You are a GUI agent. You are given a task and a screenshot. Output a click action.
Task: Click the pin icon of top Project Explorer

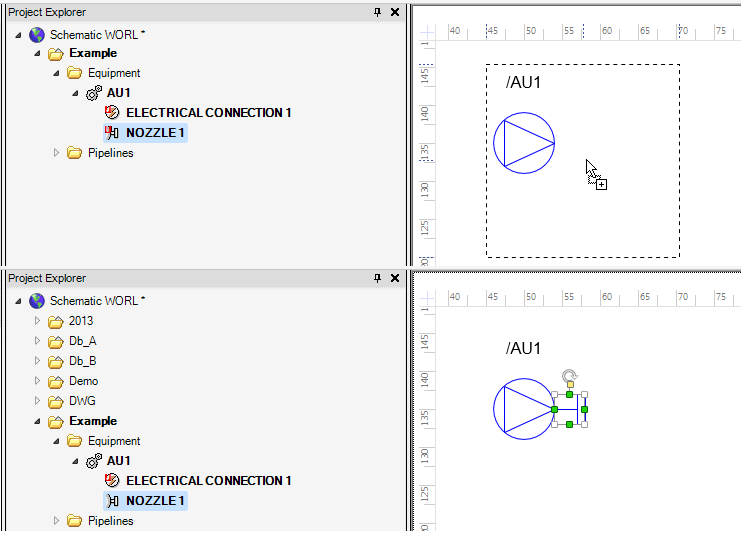pyautogui.click(x=377, y=12)
